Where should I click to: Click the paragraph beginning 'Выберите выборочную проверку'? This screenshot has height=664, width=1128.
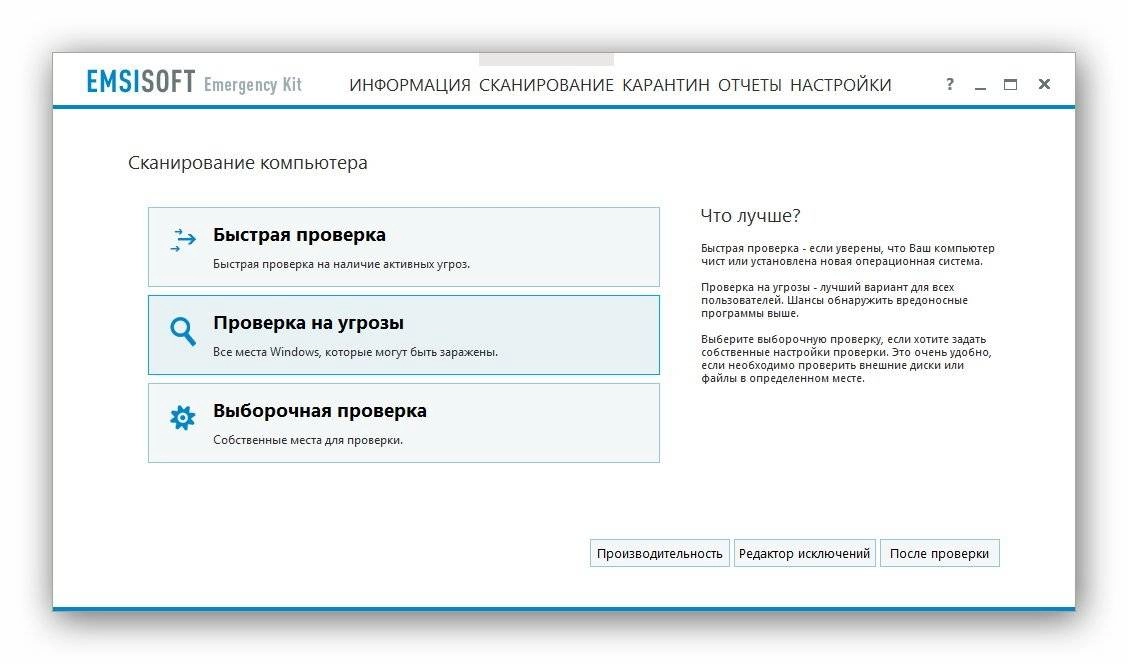[x=846, y=358]
